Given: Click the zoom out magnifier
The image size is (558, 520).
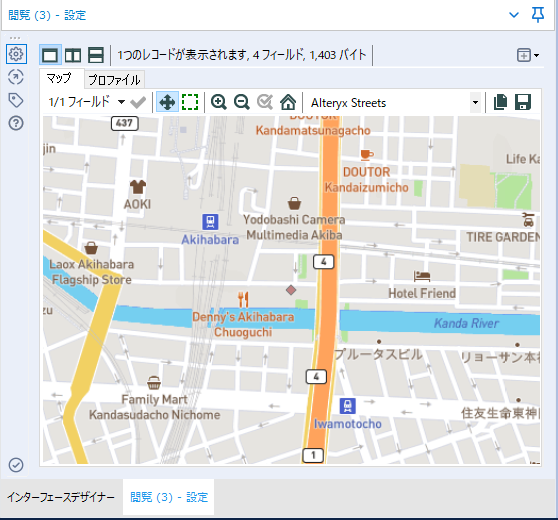Looking at the screenshot, I should [242, 102].
